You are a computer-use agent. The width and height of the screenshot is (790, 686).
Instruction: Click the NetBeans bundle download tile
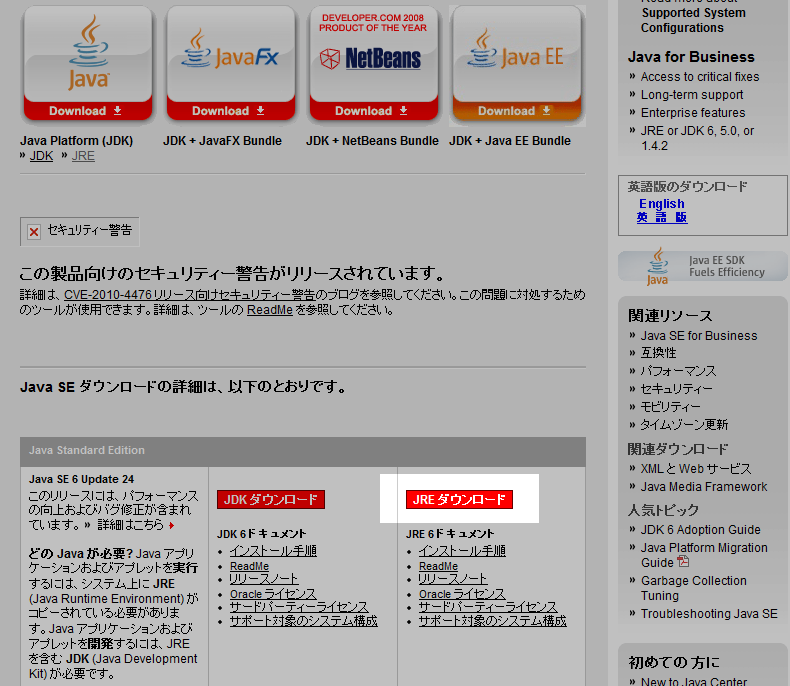tap(374, 63)
